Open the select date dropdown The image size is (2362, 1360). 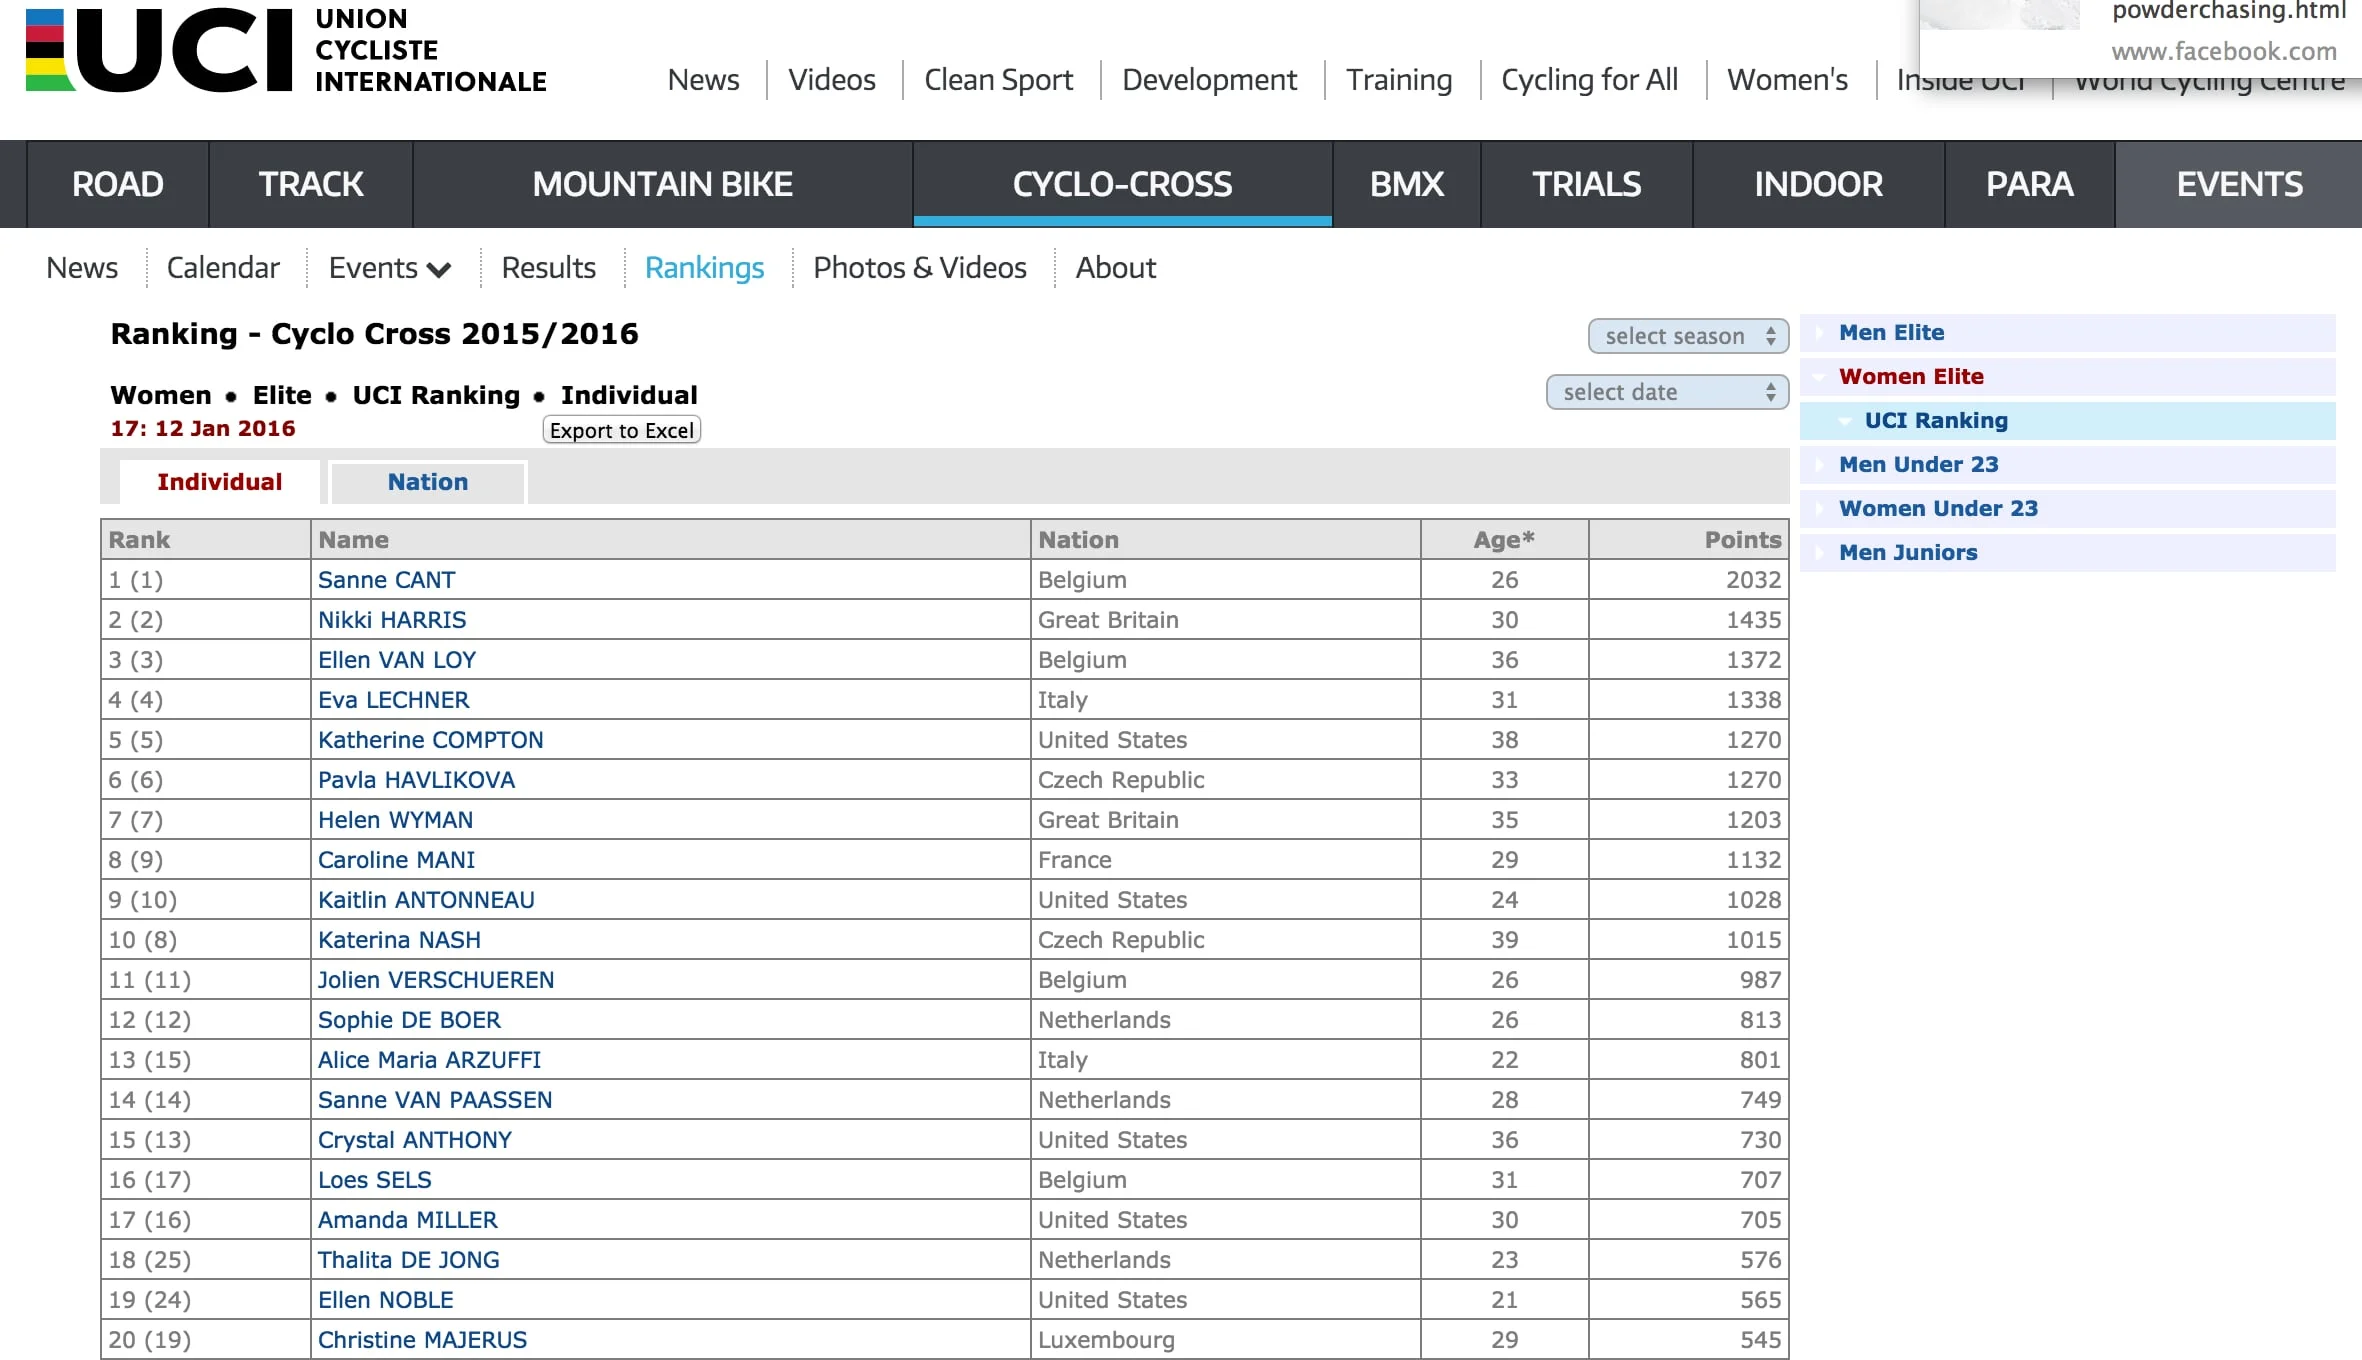pyautogui.click(x=1666, y=392)
